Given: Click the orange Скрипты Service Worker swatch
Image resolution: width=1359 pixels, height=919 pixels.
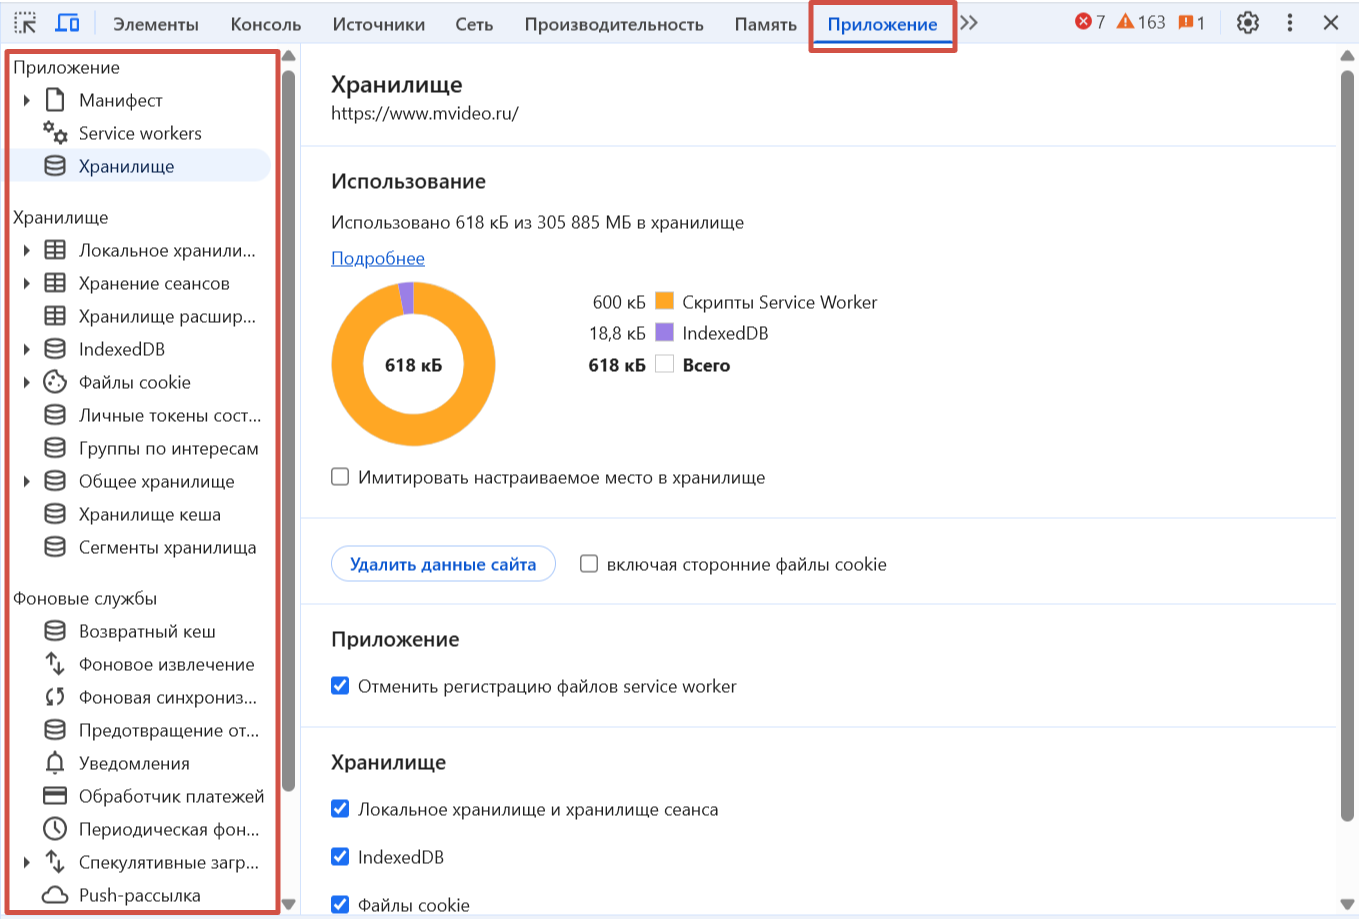Looking at the screenshot, I should tap(664, 301).
